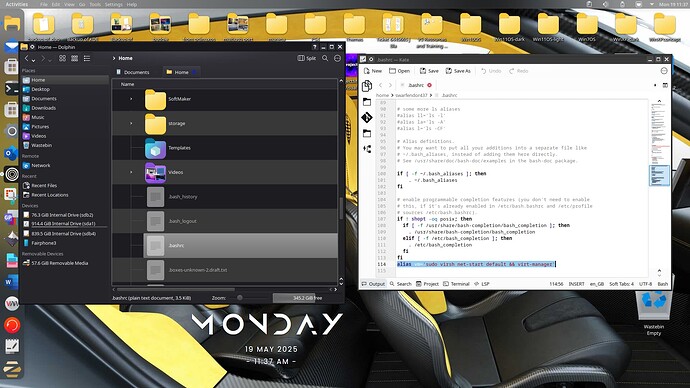This screenshot has width=690, height=388.
Task: Open the en_GB dictionary selector in Kate
Action: tap(596, 284)
